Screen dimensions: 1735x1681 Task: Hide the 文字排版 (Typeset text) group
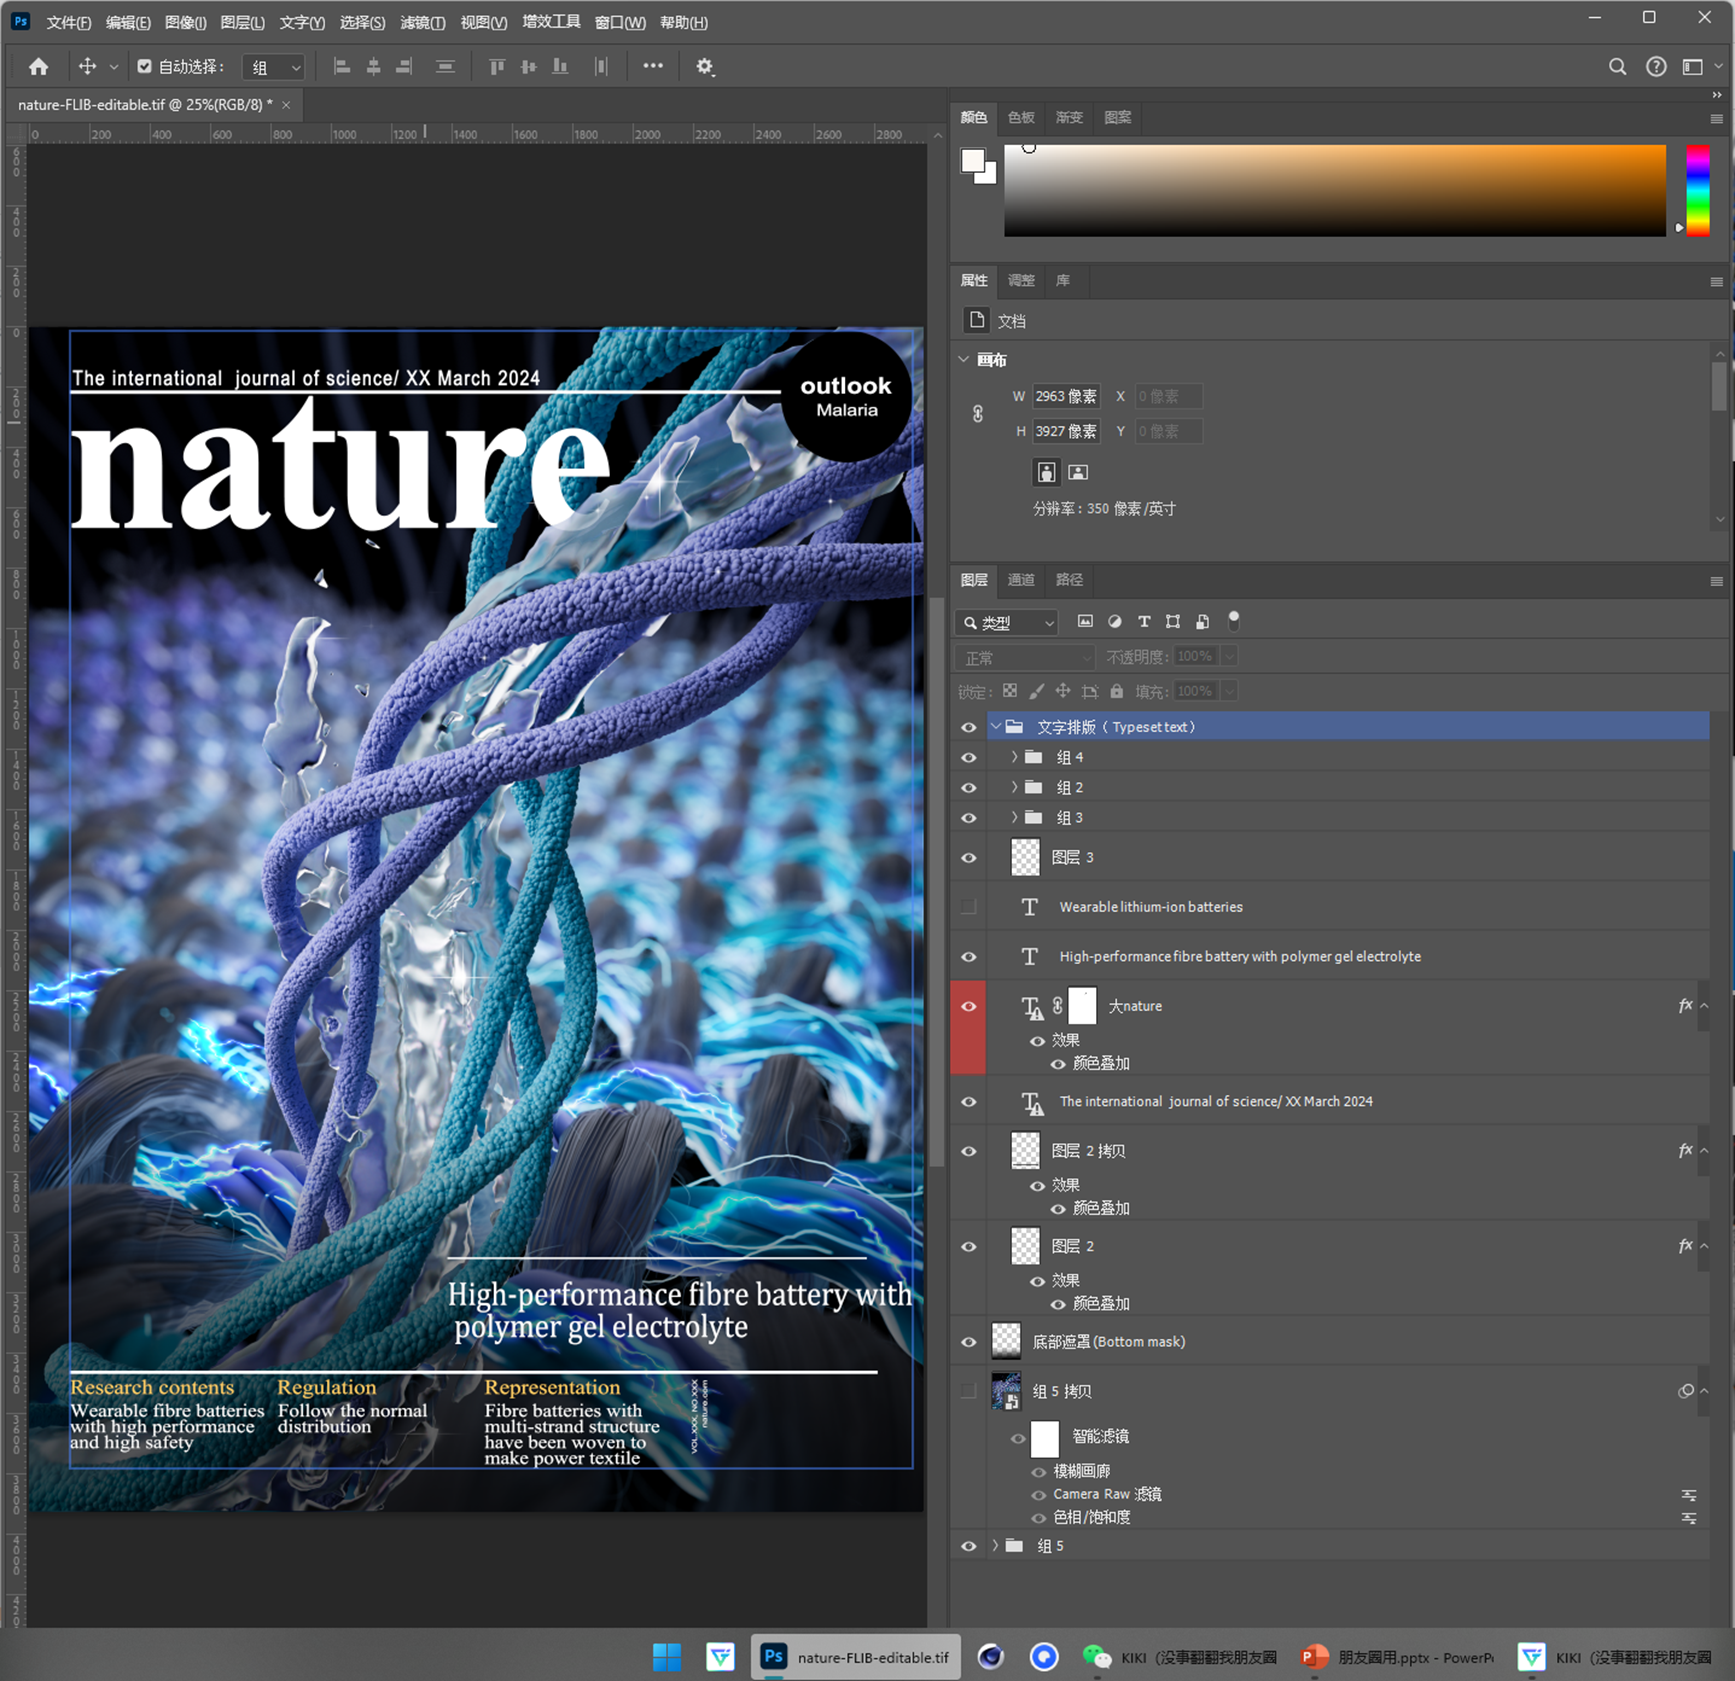(x=968, y=727)
